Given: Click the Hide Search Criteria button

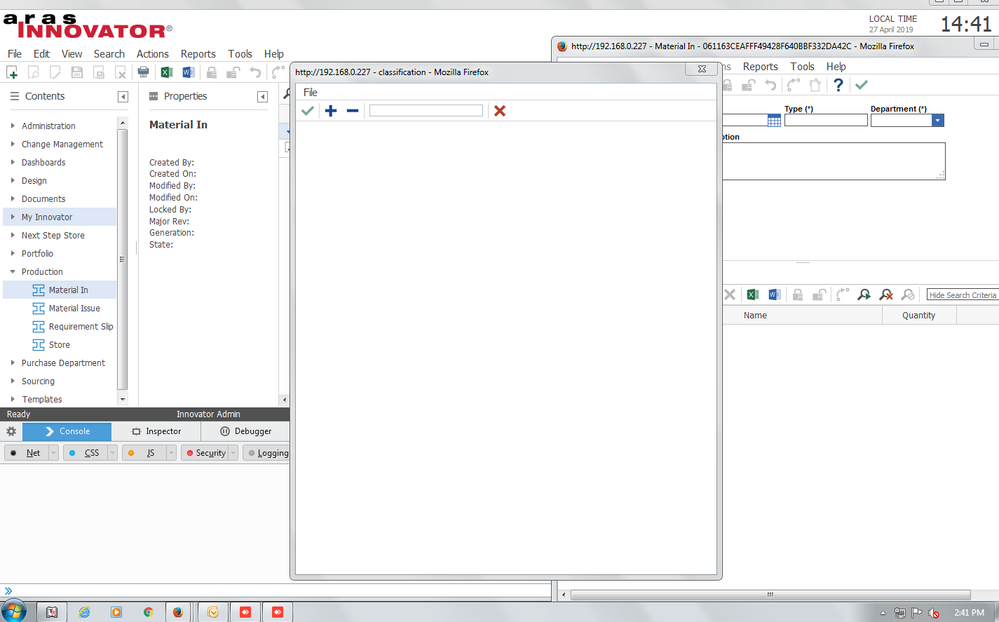Looking at the screenshot, I should [x=962, y=295].
